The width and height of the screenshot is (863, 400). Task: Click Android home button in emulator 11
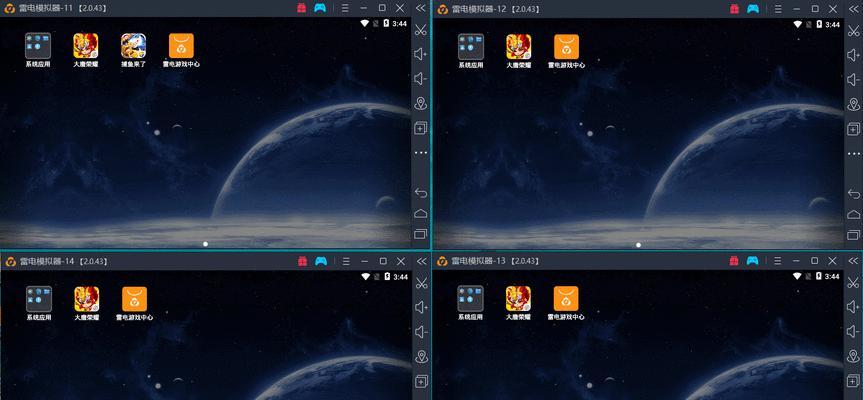(x=421, y=213)
